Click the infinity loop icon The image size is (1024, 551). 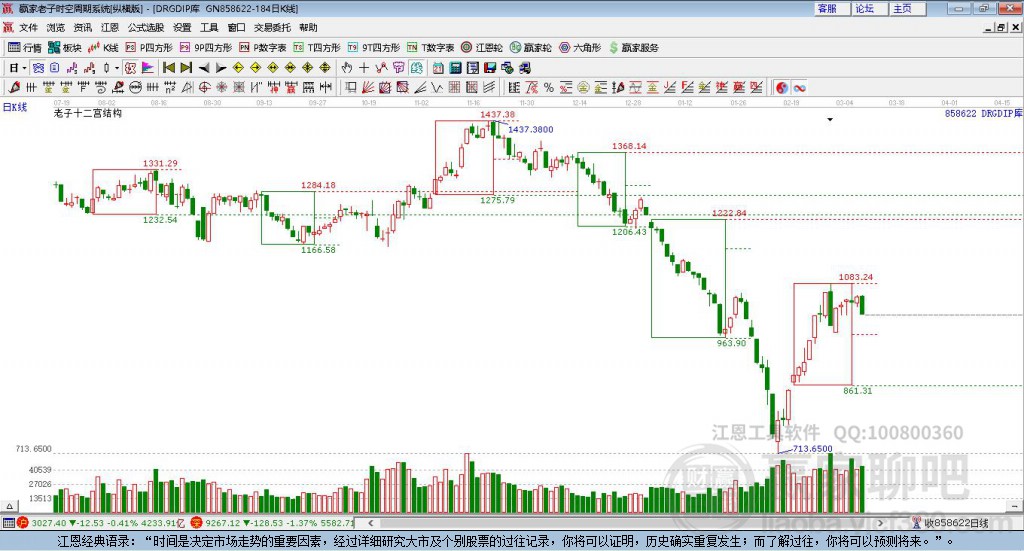799,87
